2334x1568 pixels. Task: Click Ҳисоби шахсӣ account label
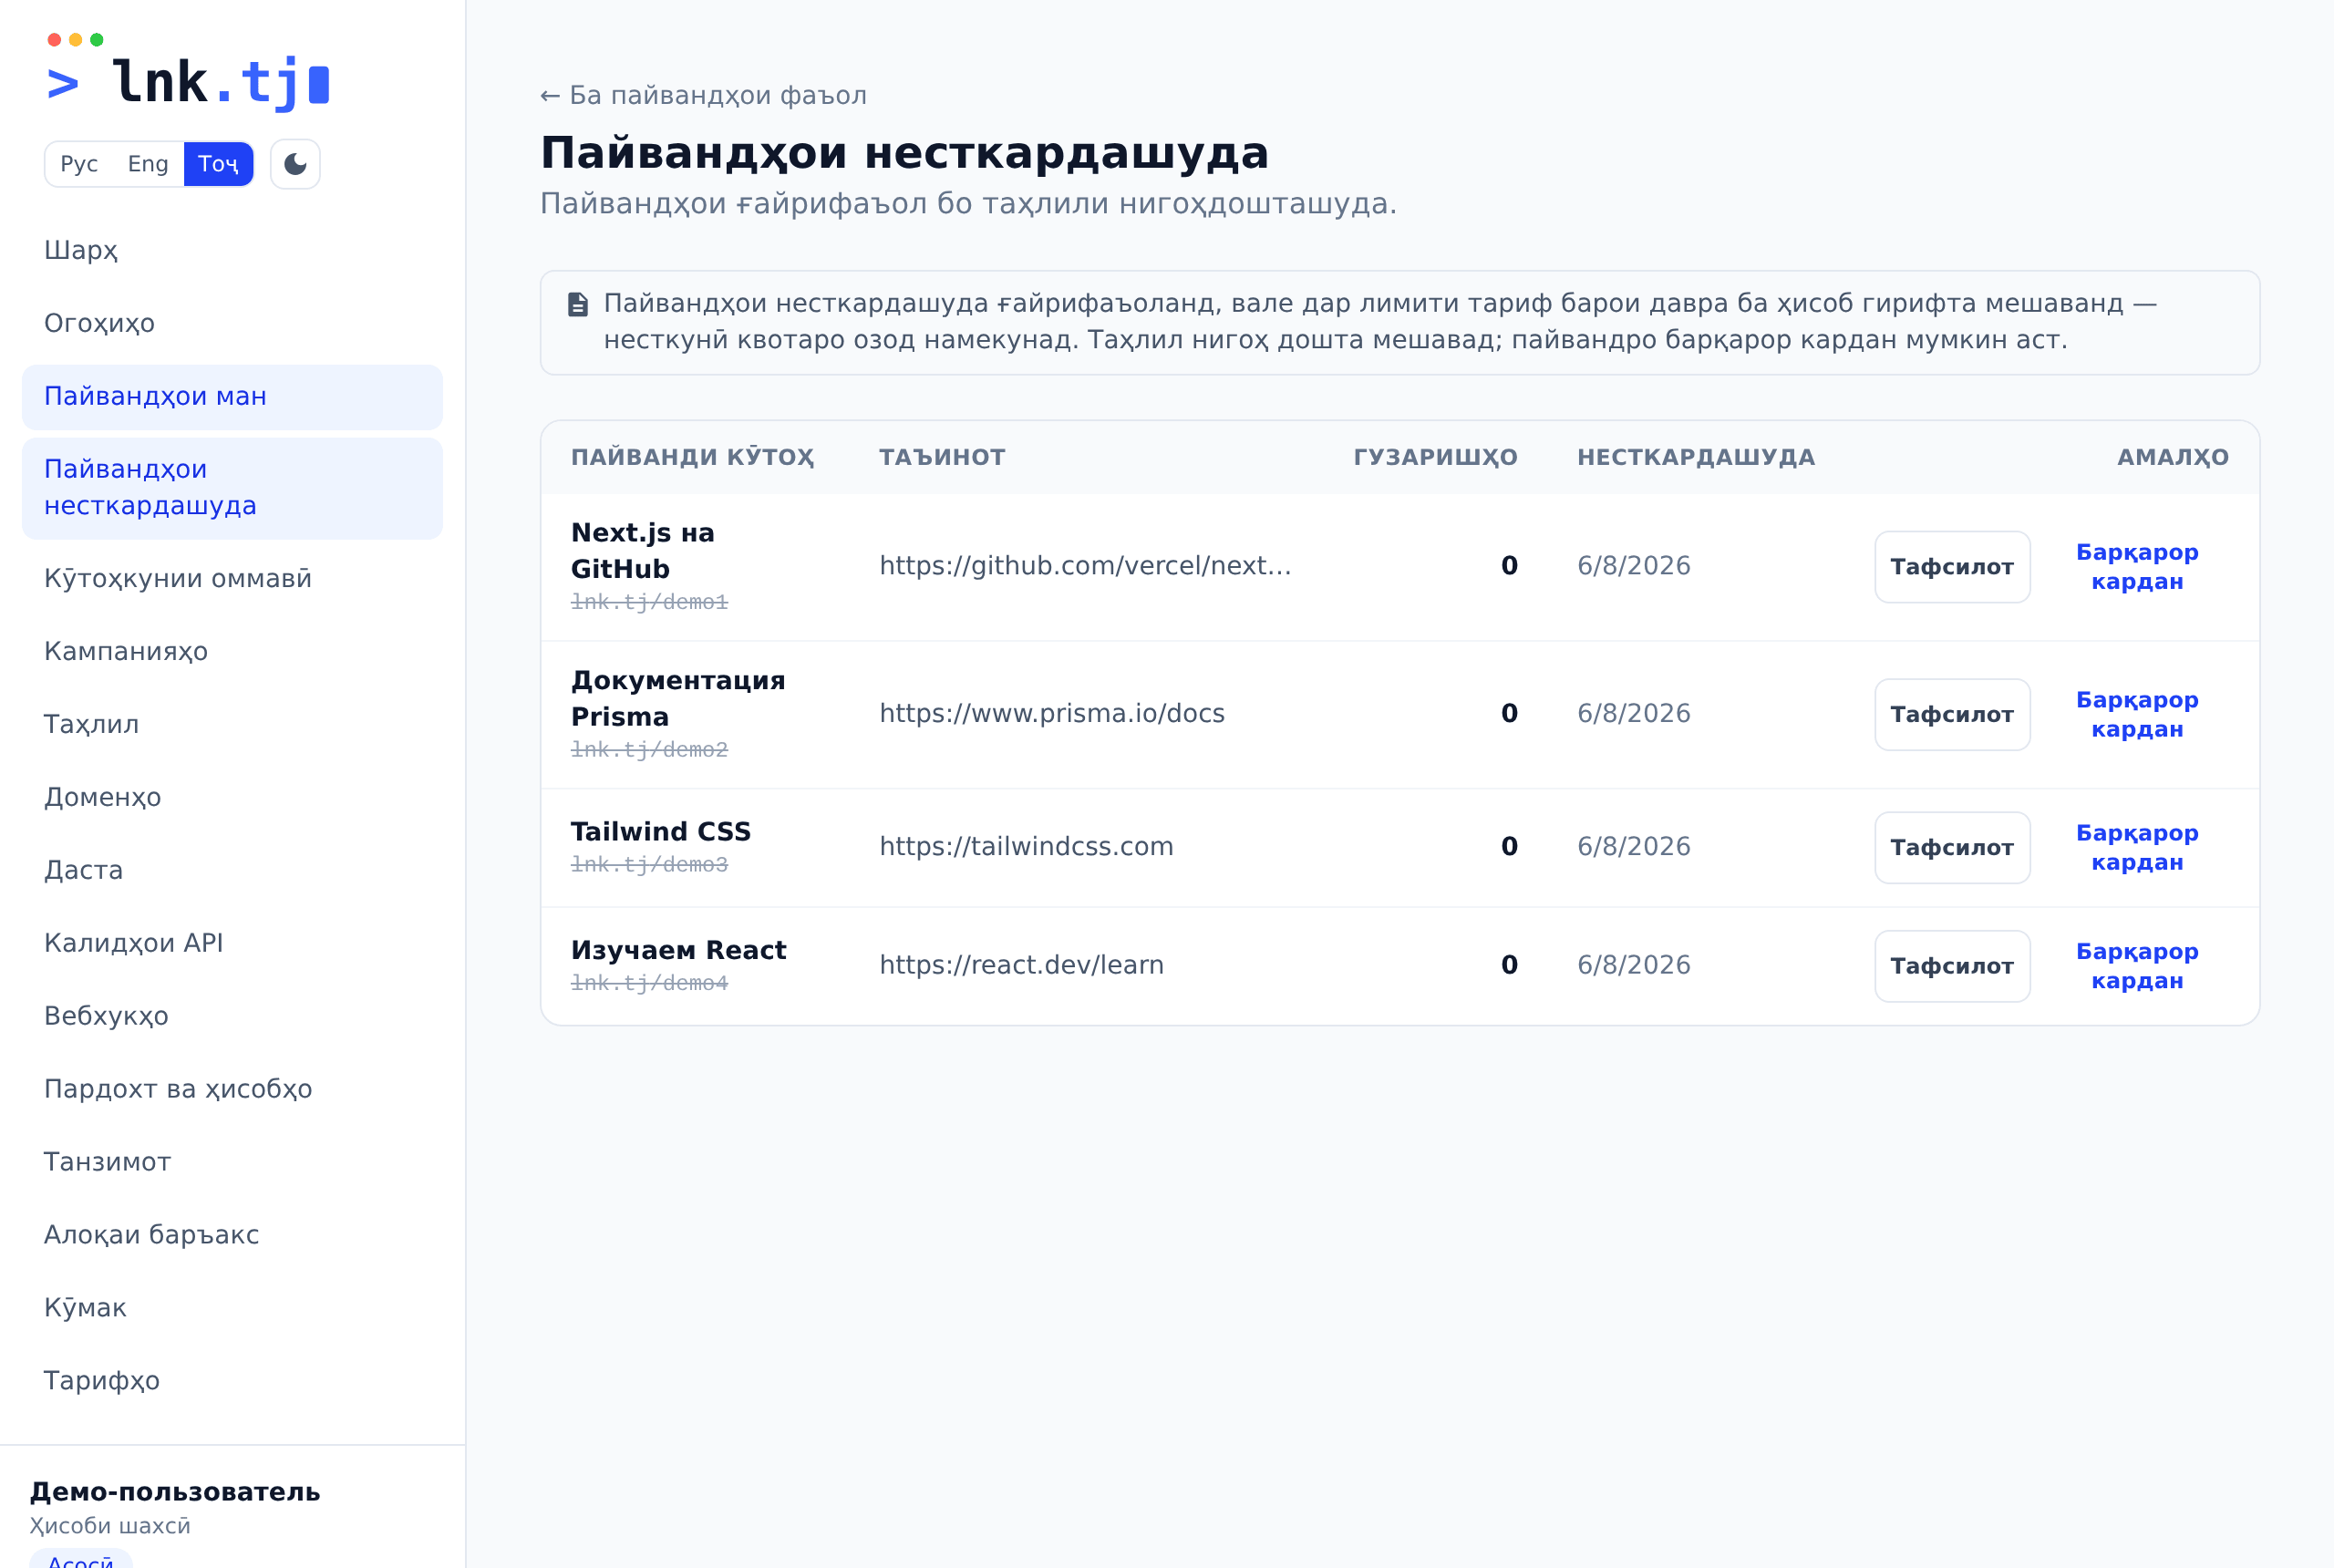pos(110,1526)
